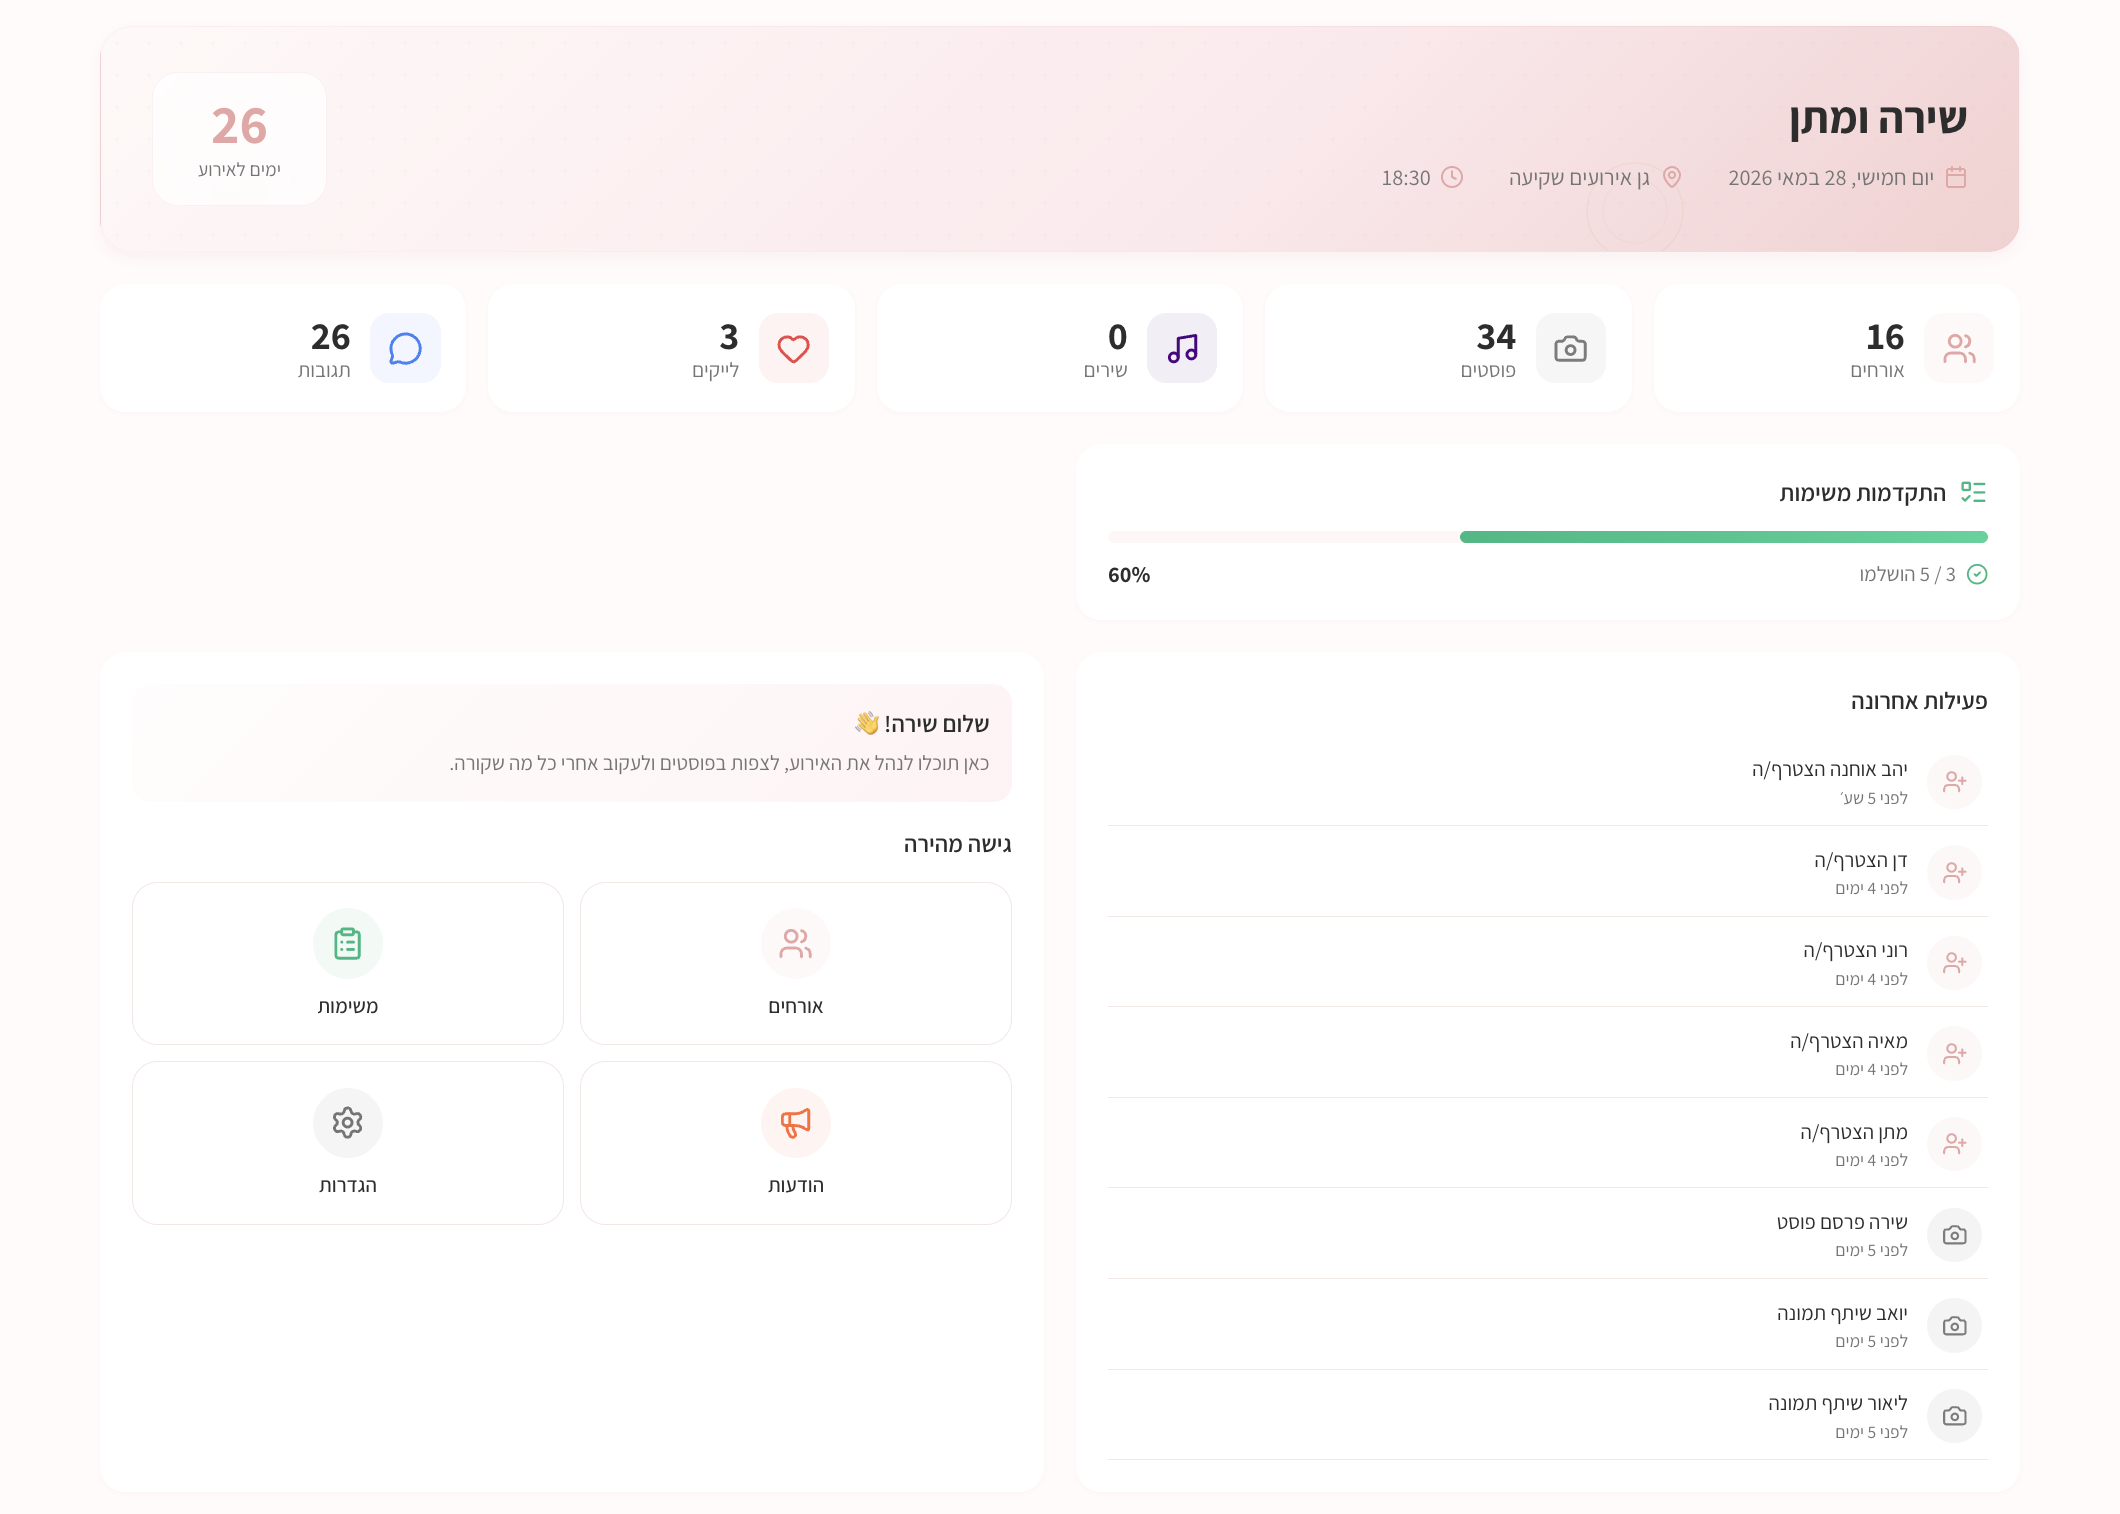Click the גישה מהירה heading
The image size is (2120, 1514).
(957, 844)
